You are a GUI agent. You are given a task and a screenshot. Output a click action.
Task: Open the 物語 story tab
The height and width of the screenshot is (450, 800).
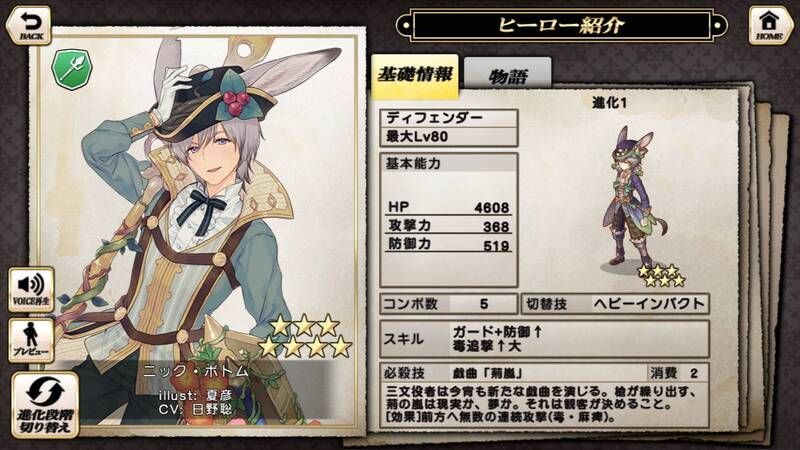point(508,74)
